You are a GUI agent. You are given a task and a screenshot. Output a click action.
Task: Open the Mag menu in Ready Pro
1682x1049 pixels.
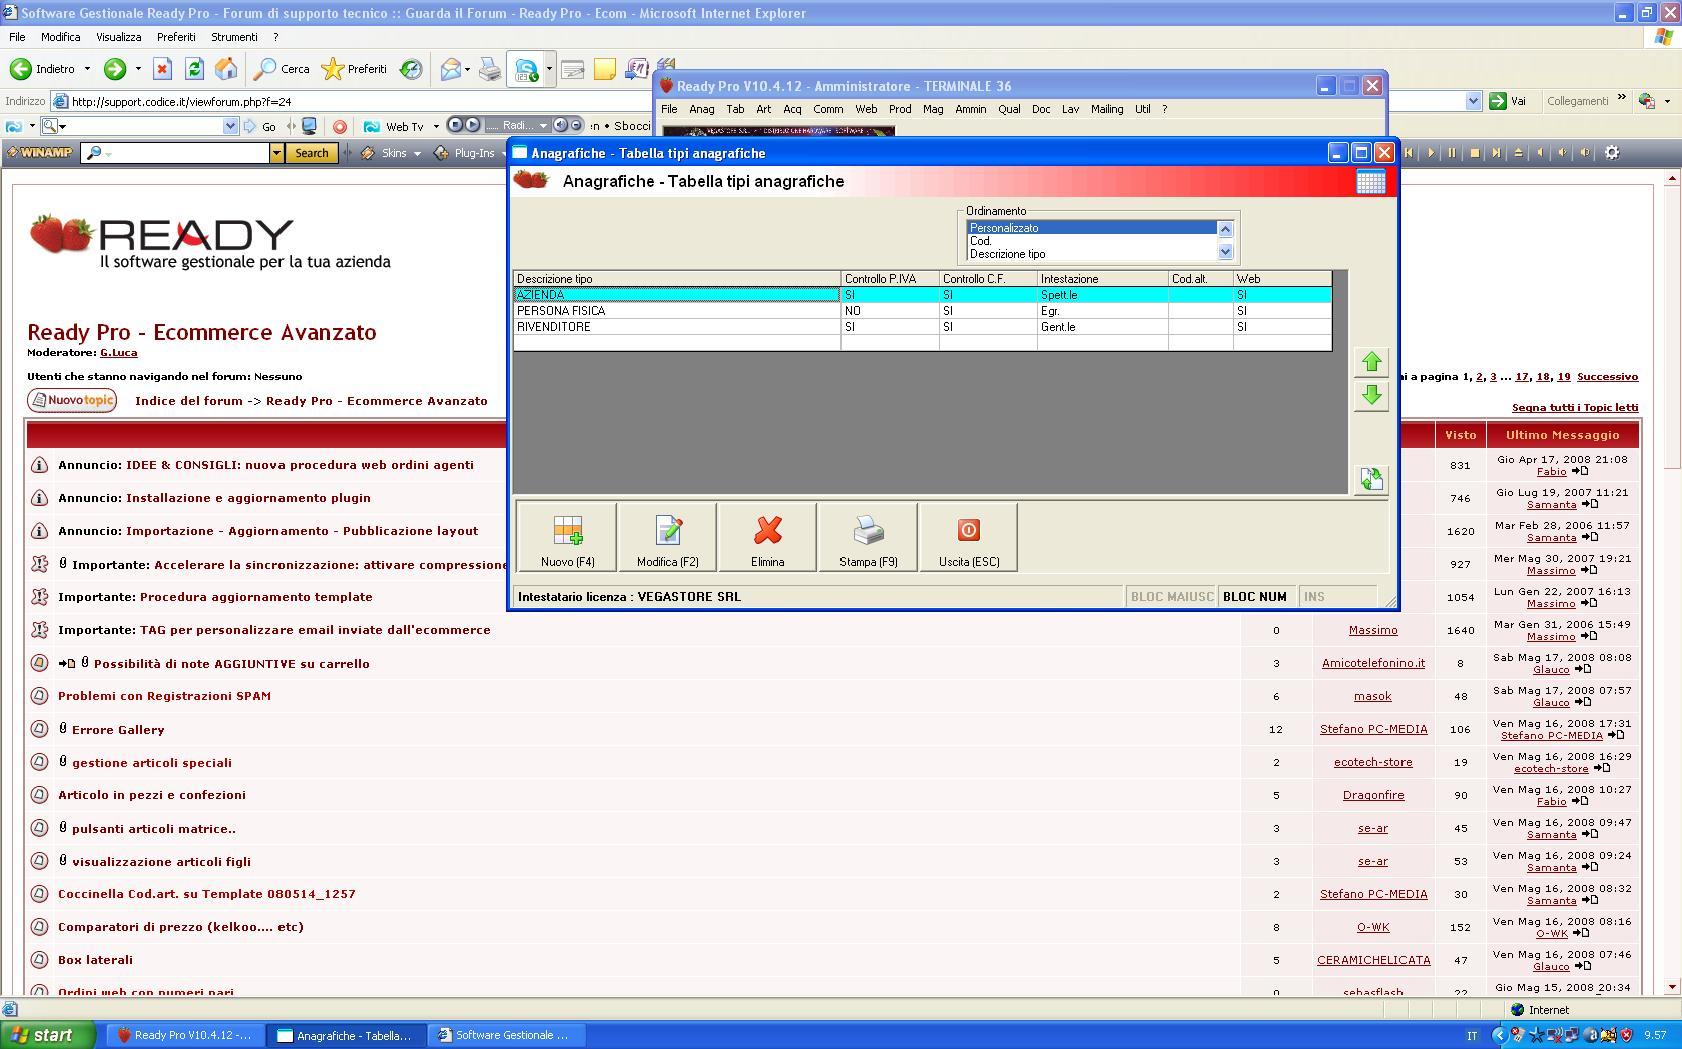(933, 109)
